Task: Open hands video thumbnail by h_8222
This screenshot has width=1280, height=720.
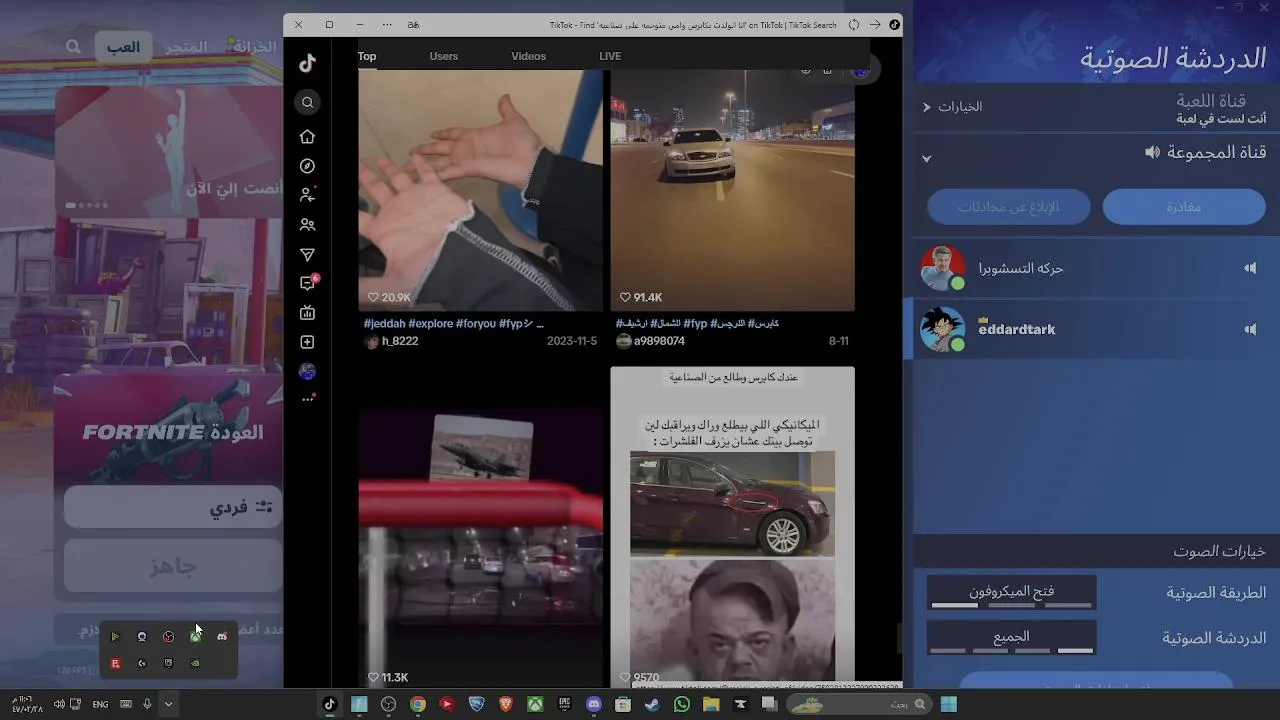Action: (481, 190)
